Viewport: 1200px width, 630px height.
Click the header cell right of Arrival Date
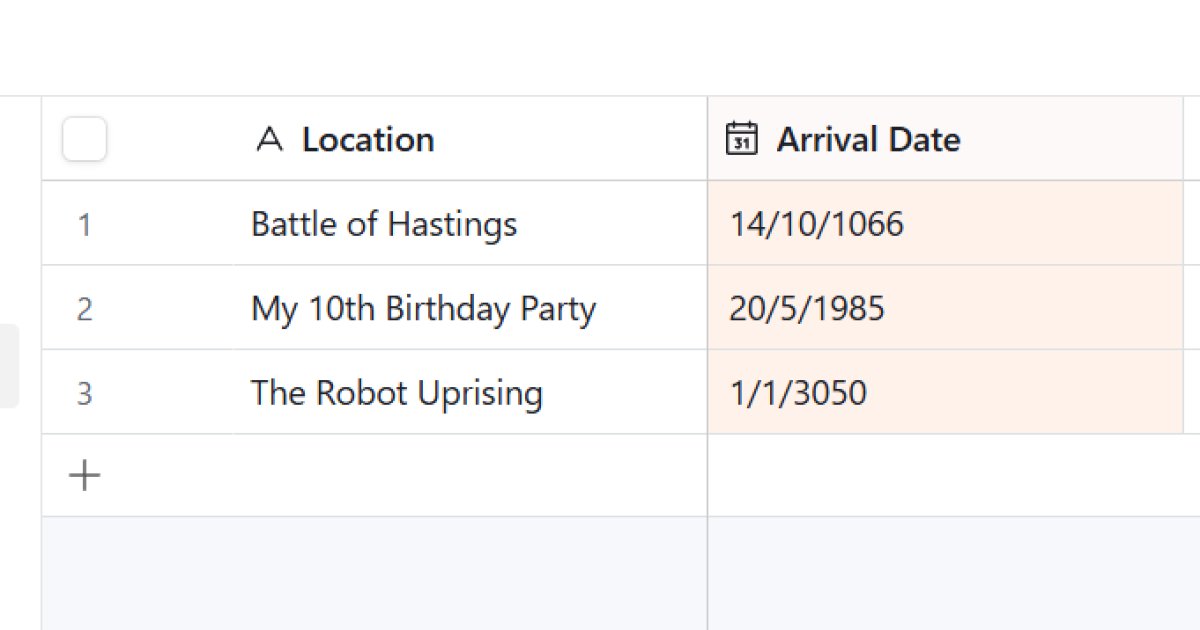[1191, 139]
